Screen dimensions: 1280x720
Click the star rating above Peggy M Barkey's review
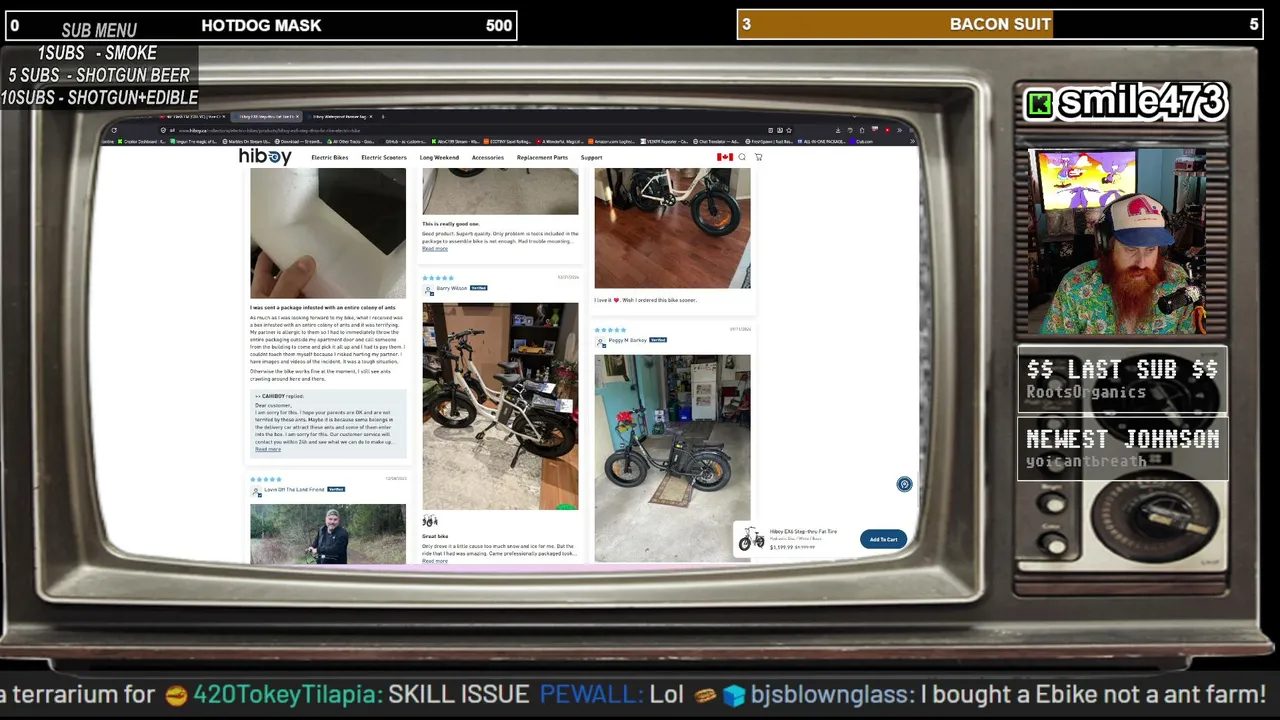click(610, 330)
